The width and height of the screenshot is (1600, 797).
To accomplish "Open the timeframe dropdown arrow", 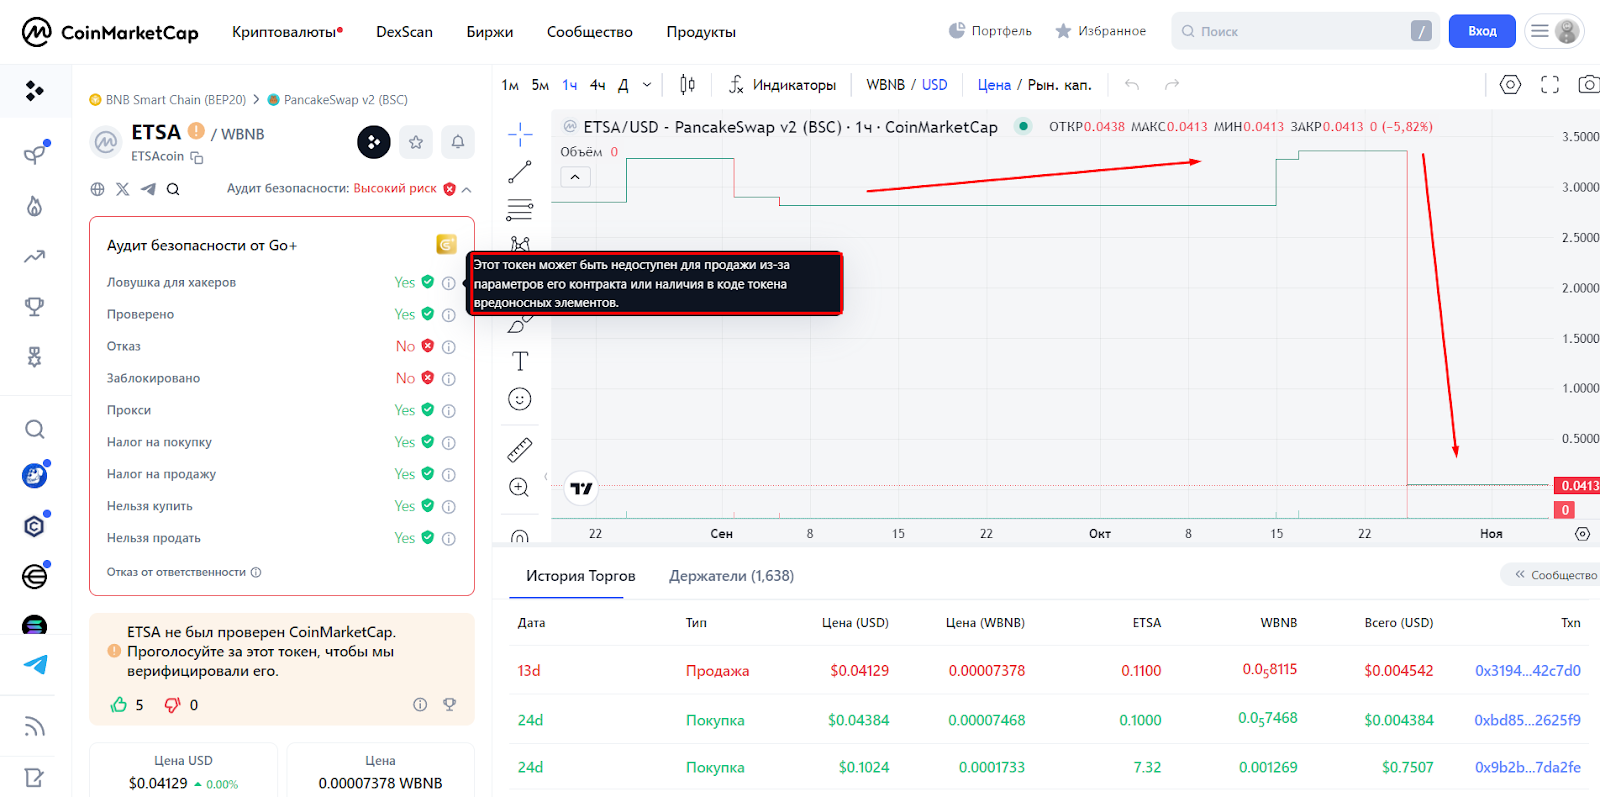I will [x=647, y=85].
